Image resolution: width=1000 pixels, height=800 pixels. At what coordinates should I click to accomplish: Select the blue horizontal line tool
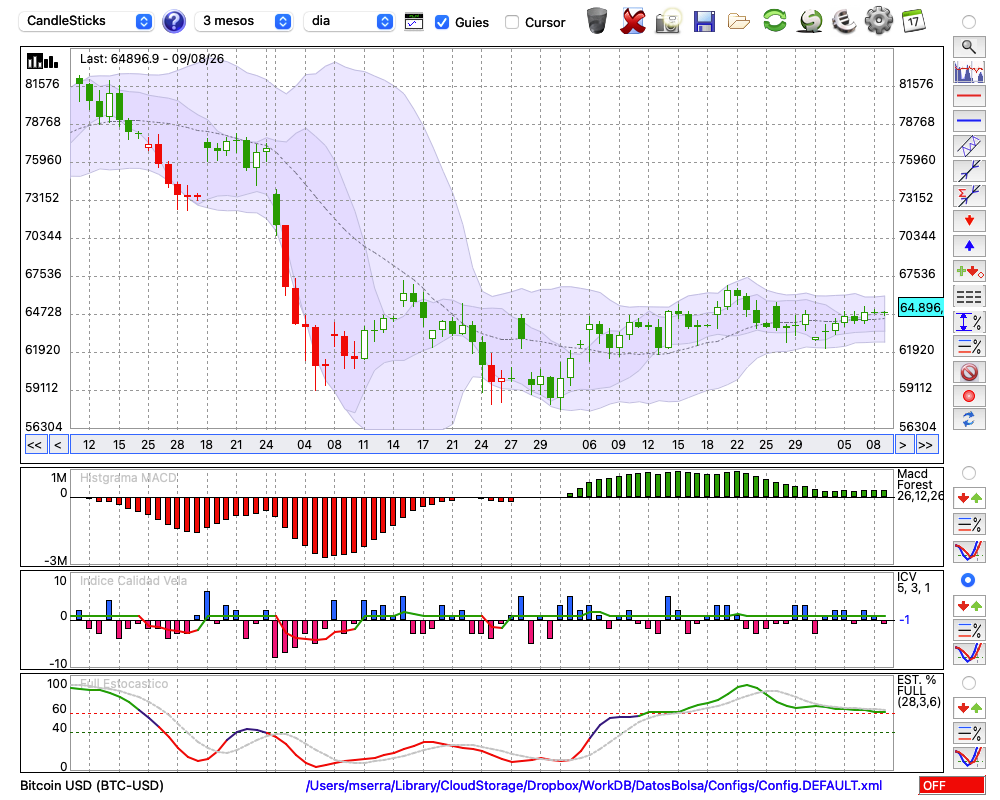969,121
